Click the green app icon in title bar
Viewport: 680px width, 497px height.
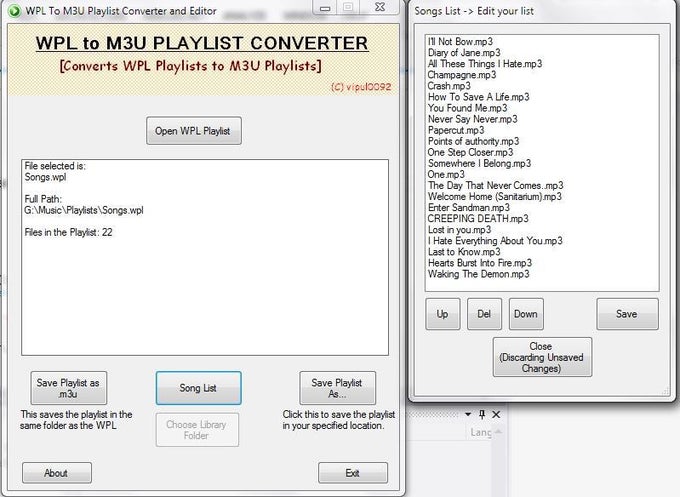click(14, 10)
